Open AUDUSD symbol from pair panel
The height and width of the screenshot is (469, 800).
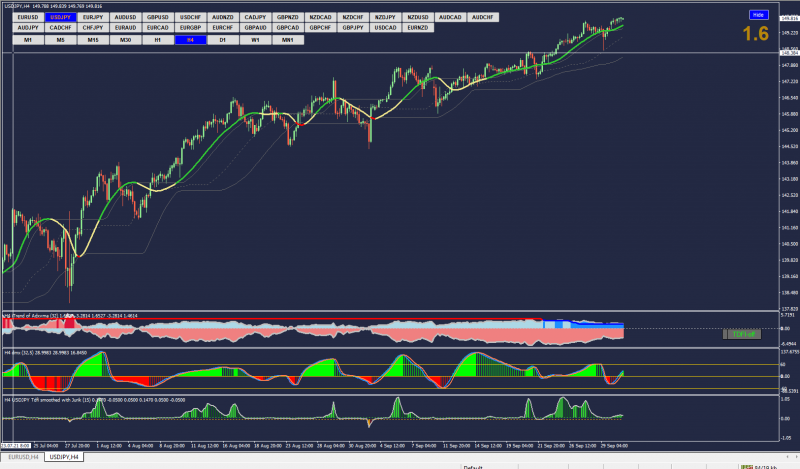(x=126, y=17)
